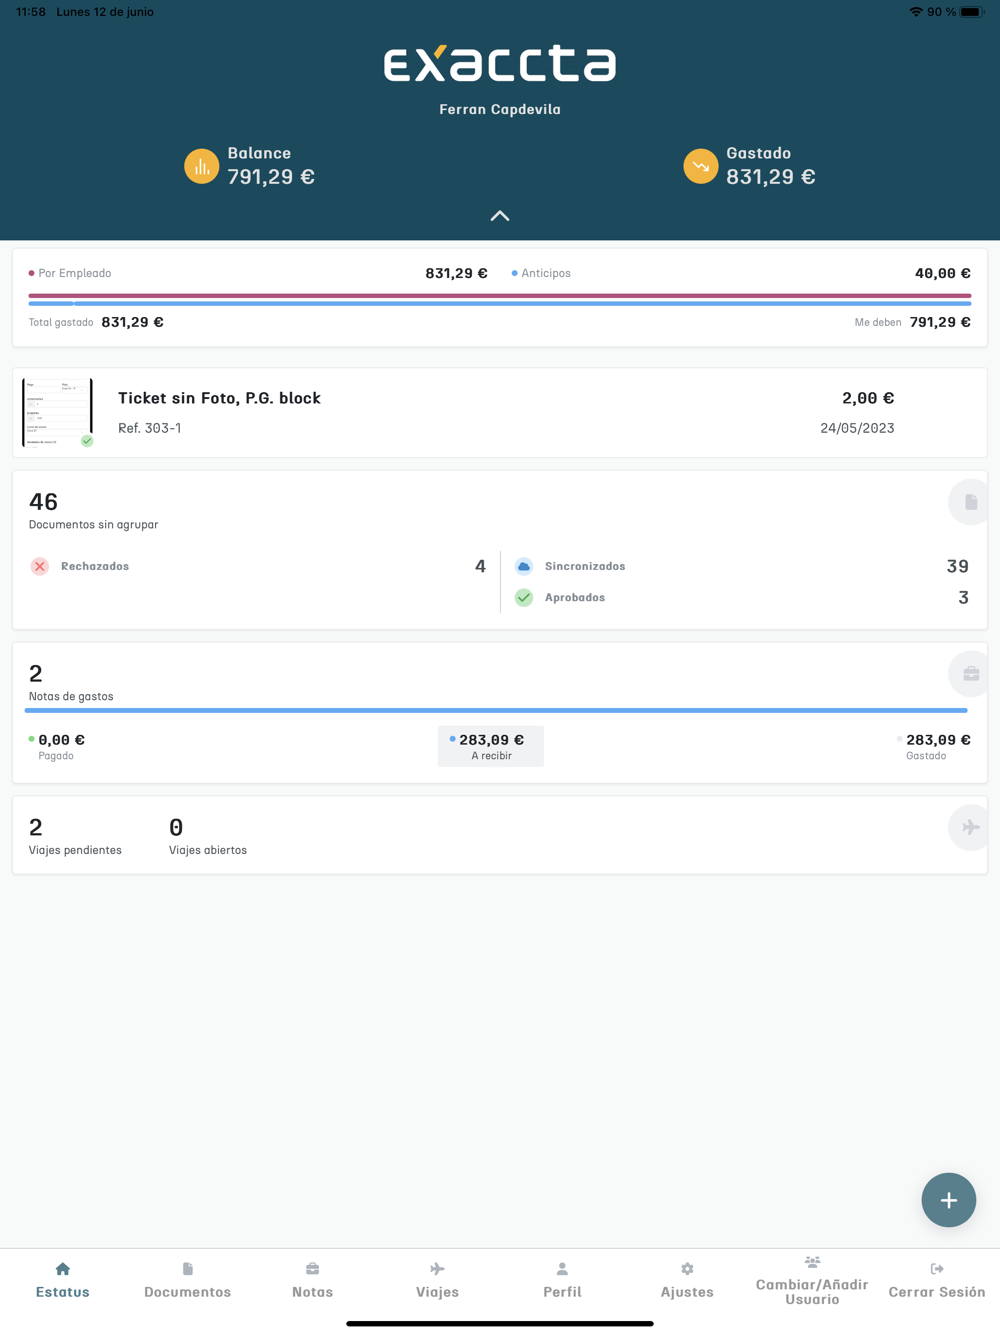Open the Ticket sin Foto receipt thumbnail

[58, 412]
